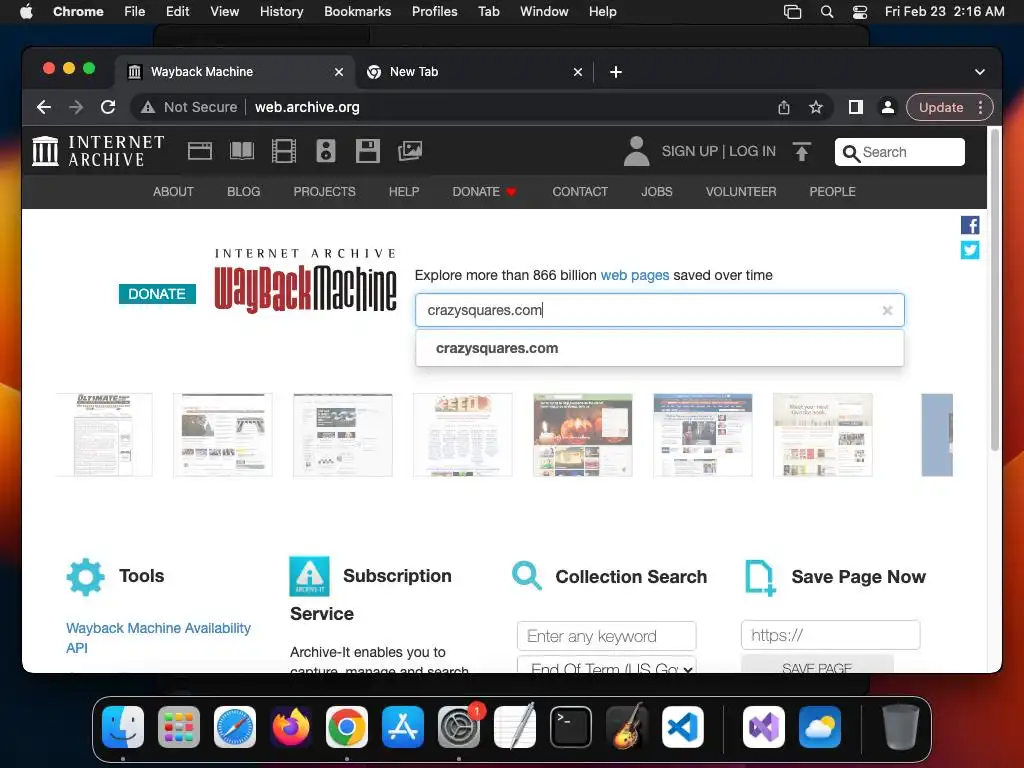This screenshot has height=768, width=1024.
Task: Click DONATE in the Archive nav
Action: click(x=484, y=191)
